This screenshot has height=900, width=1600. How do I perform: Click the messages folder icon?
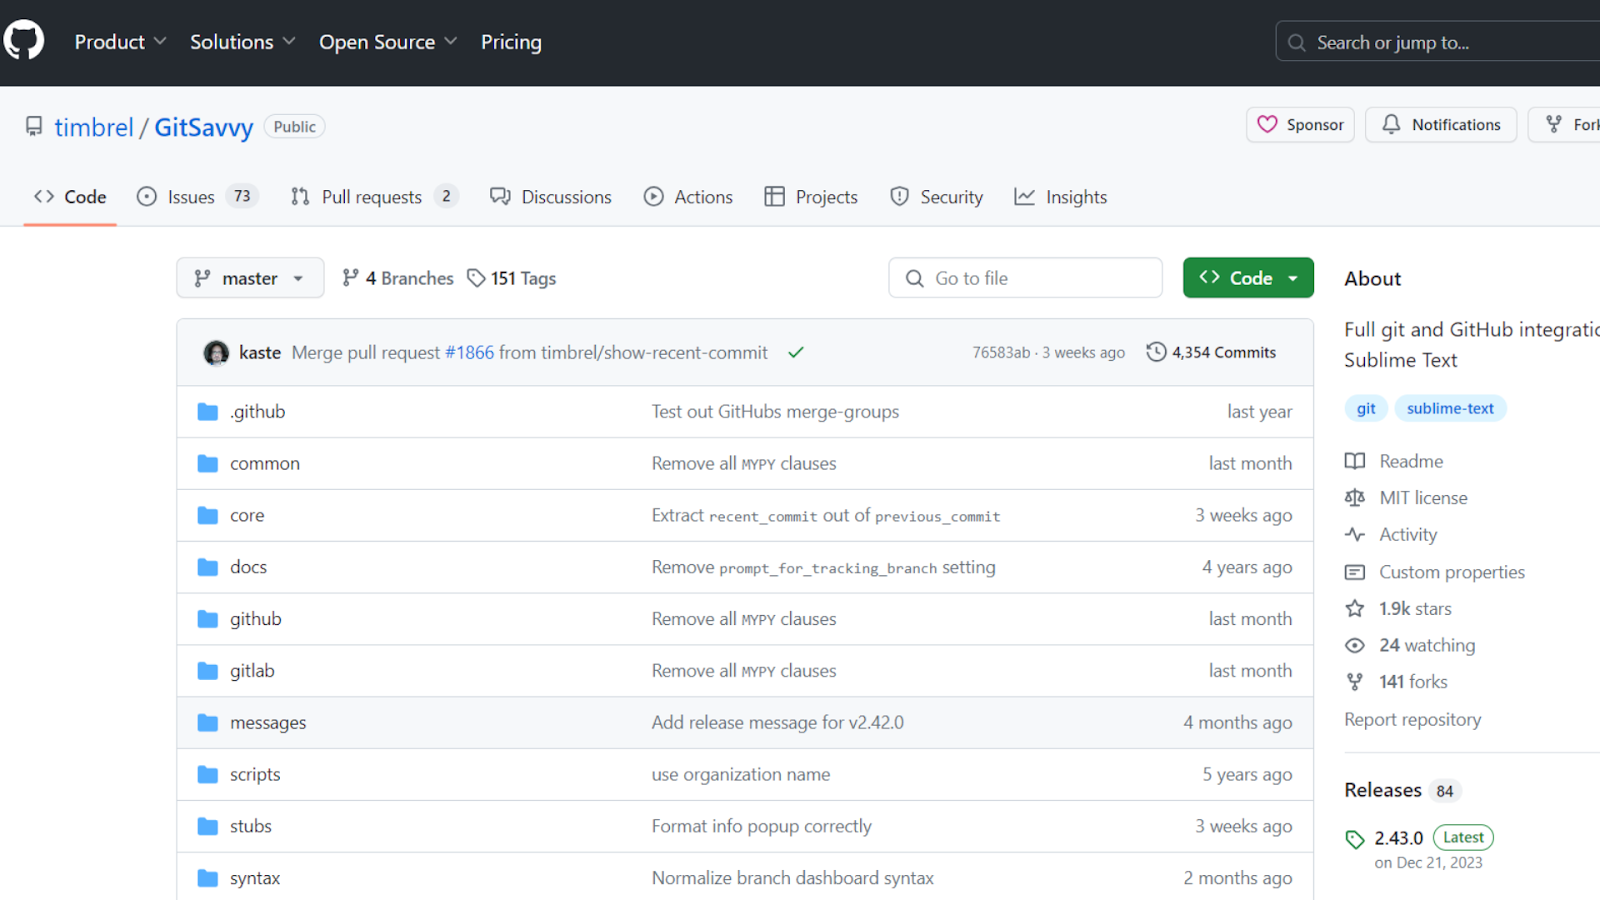tap(208, 723)
